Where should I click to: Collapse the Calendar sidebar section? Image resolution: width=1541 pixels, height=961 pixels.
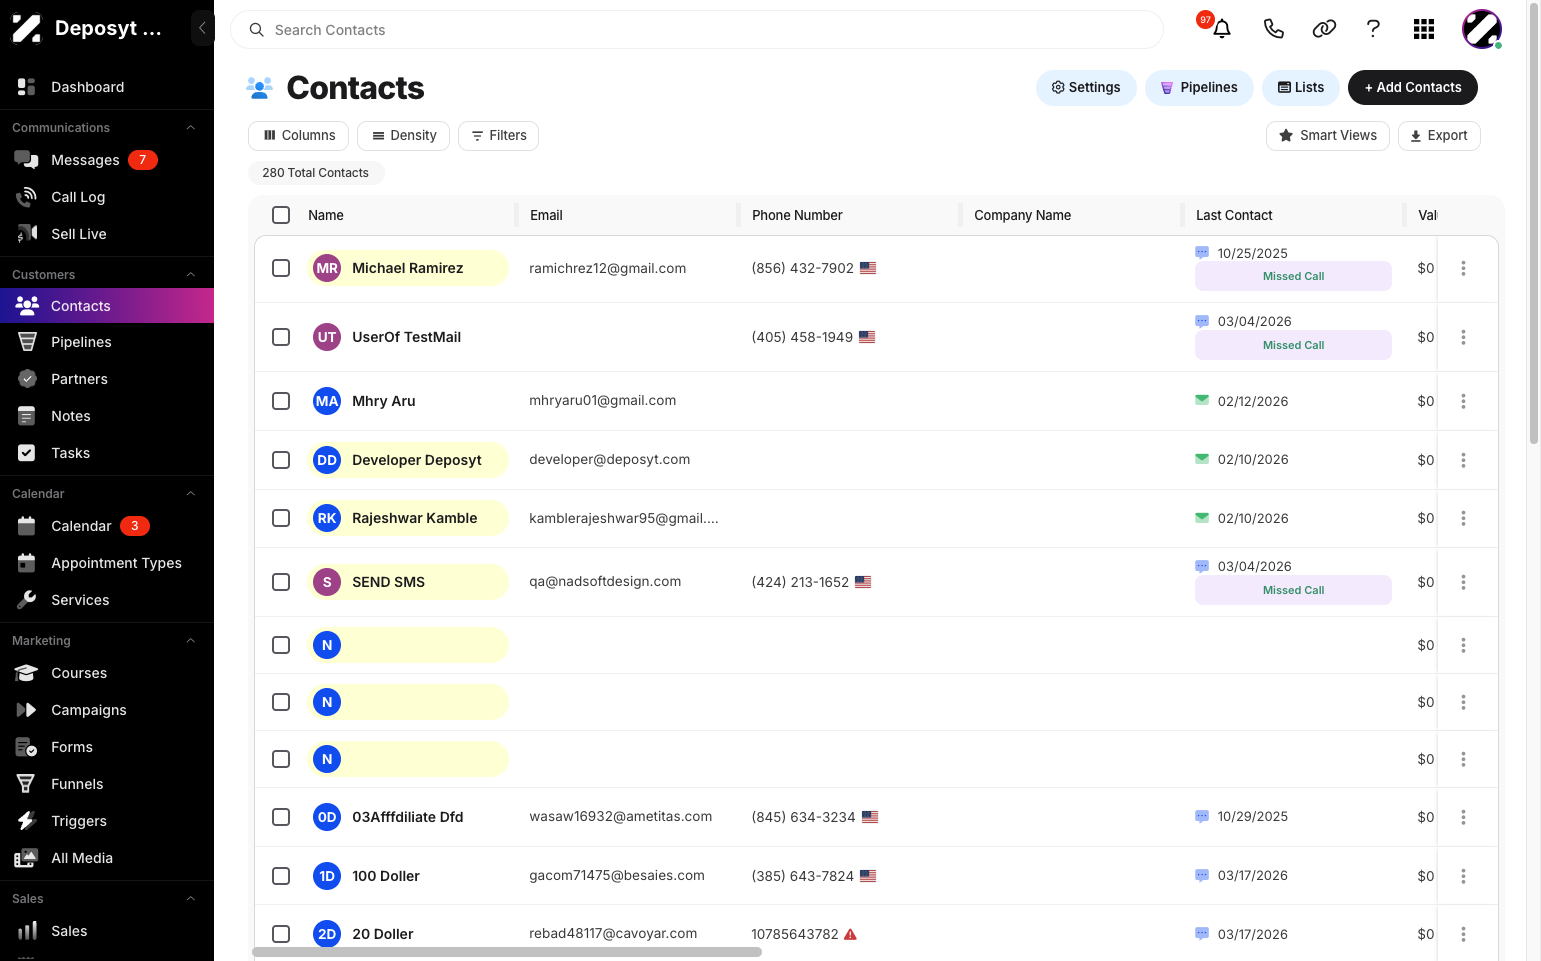tap(190, 494)
